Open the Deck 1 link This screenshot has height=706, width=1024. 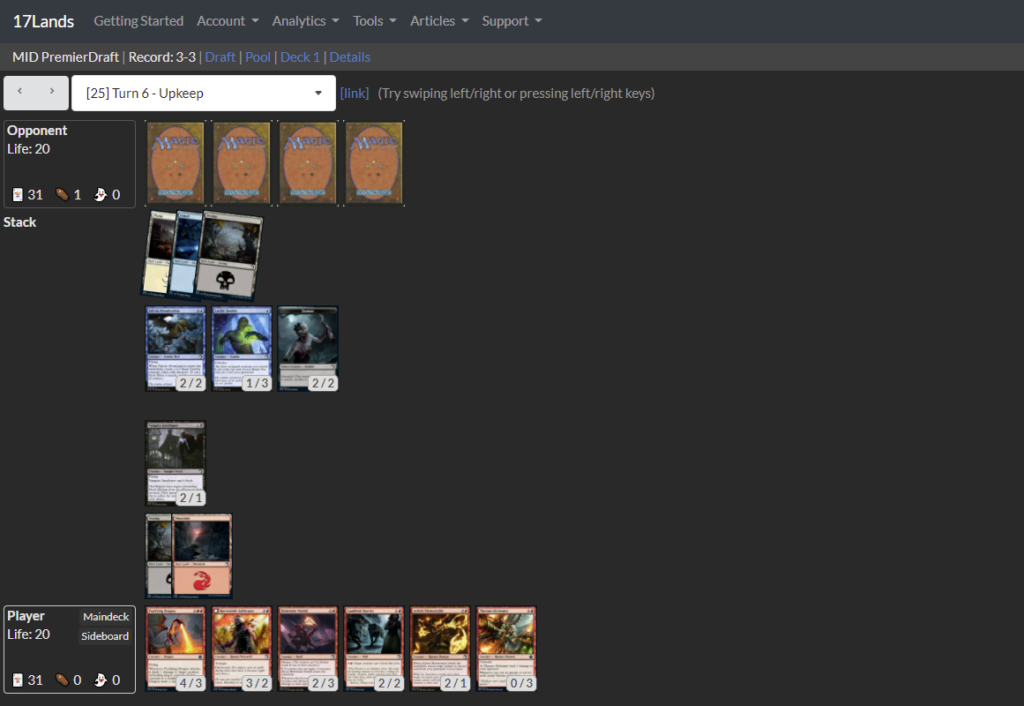click(x=300, y=57)
